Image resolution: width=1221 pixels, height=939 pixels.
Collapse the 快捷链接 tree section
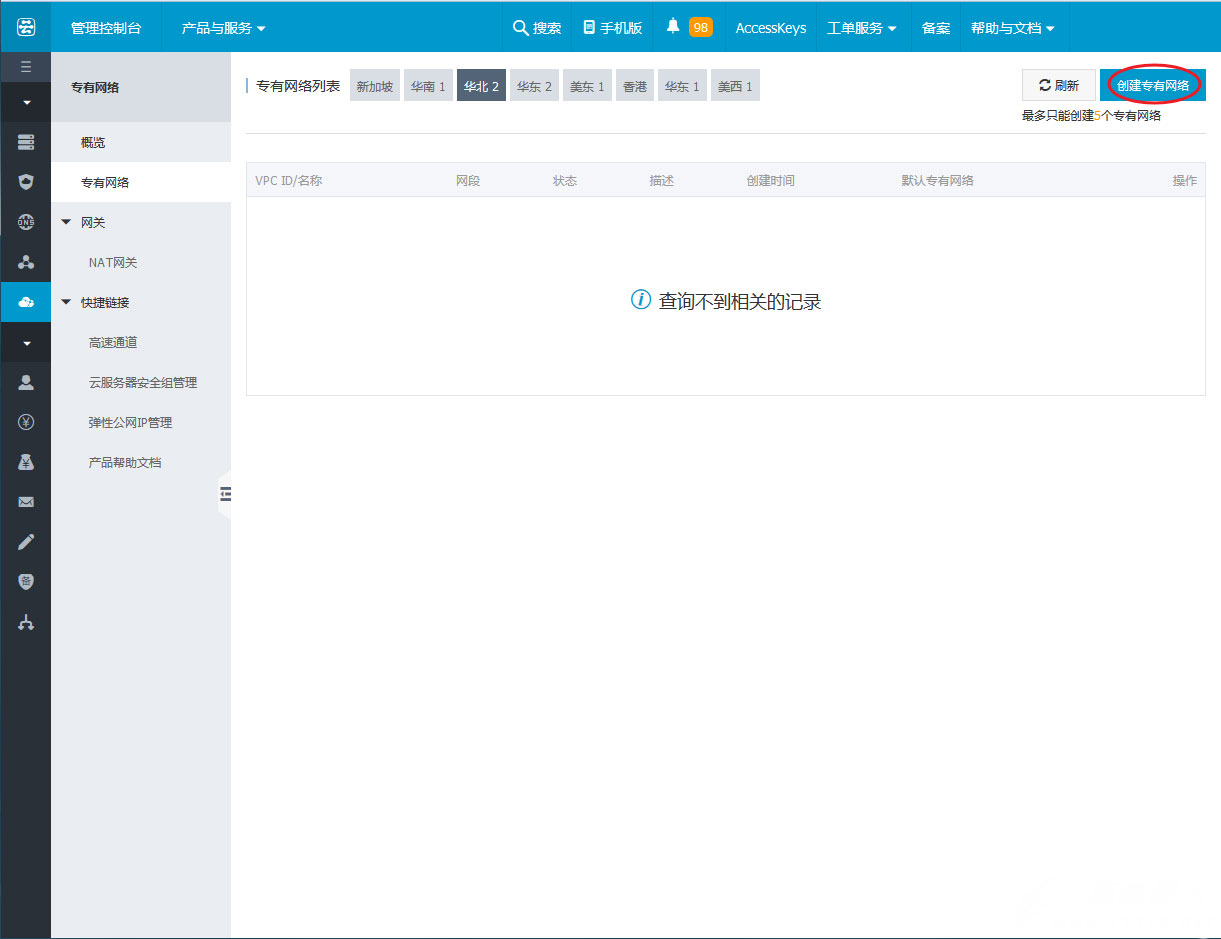[x=67, y=302]
